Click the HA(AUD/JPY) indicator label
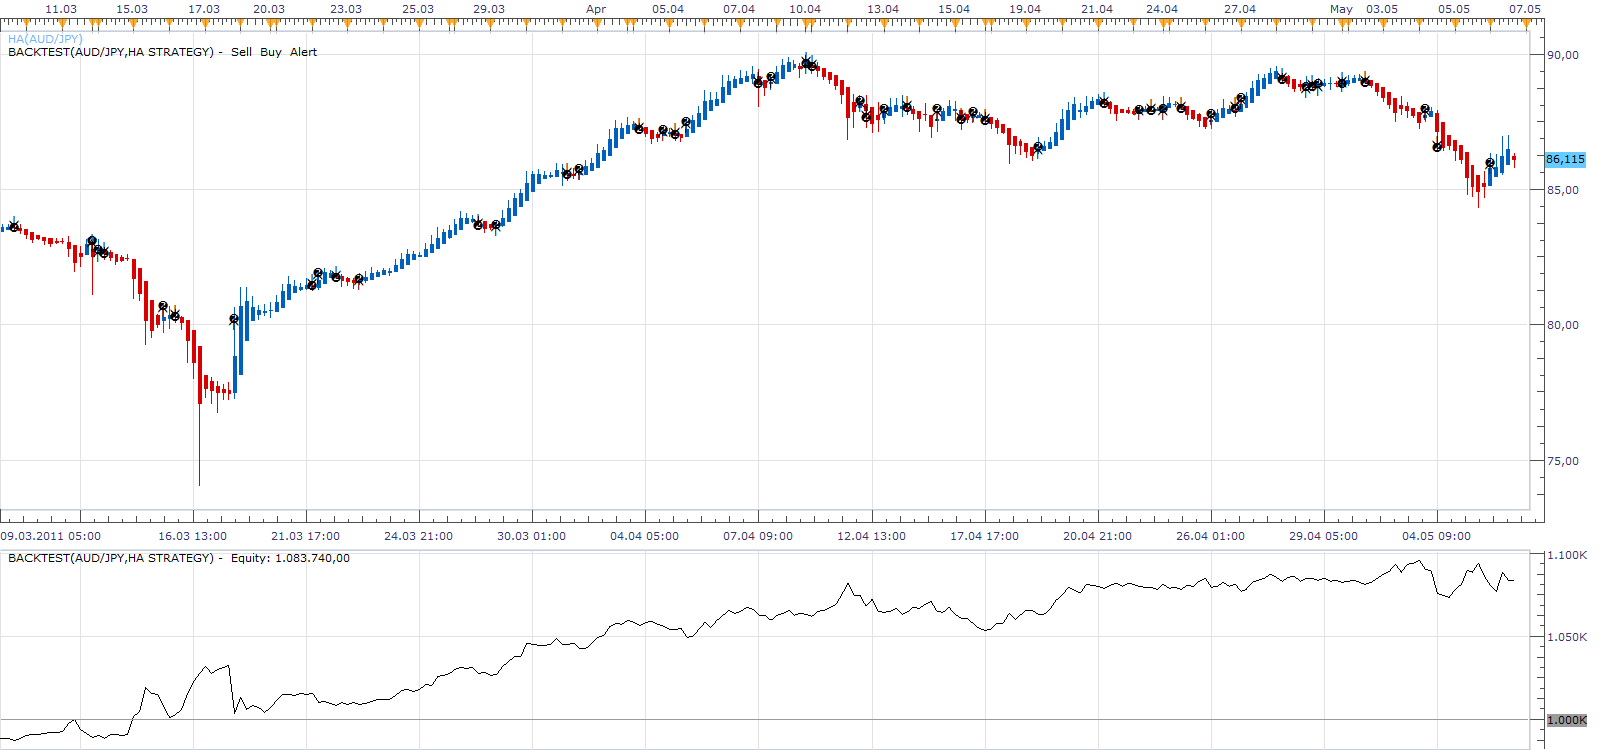This screenshot has height=750, width=1608. click(45, 39)
